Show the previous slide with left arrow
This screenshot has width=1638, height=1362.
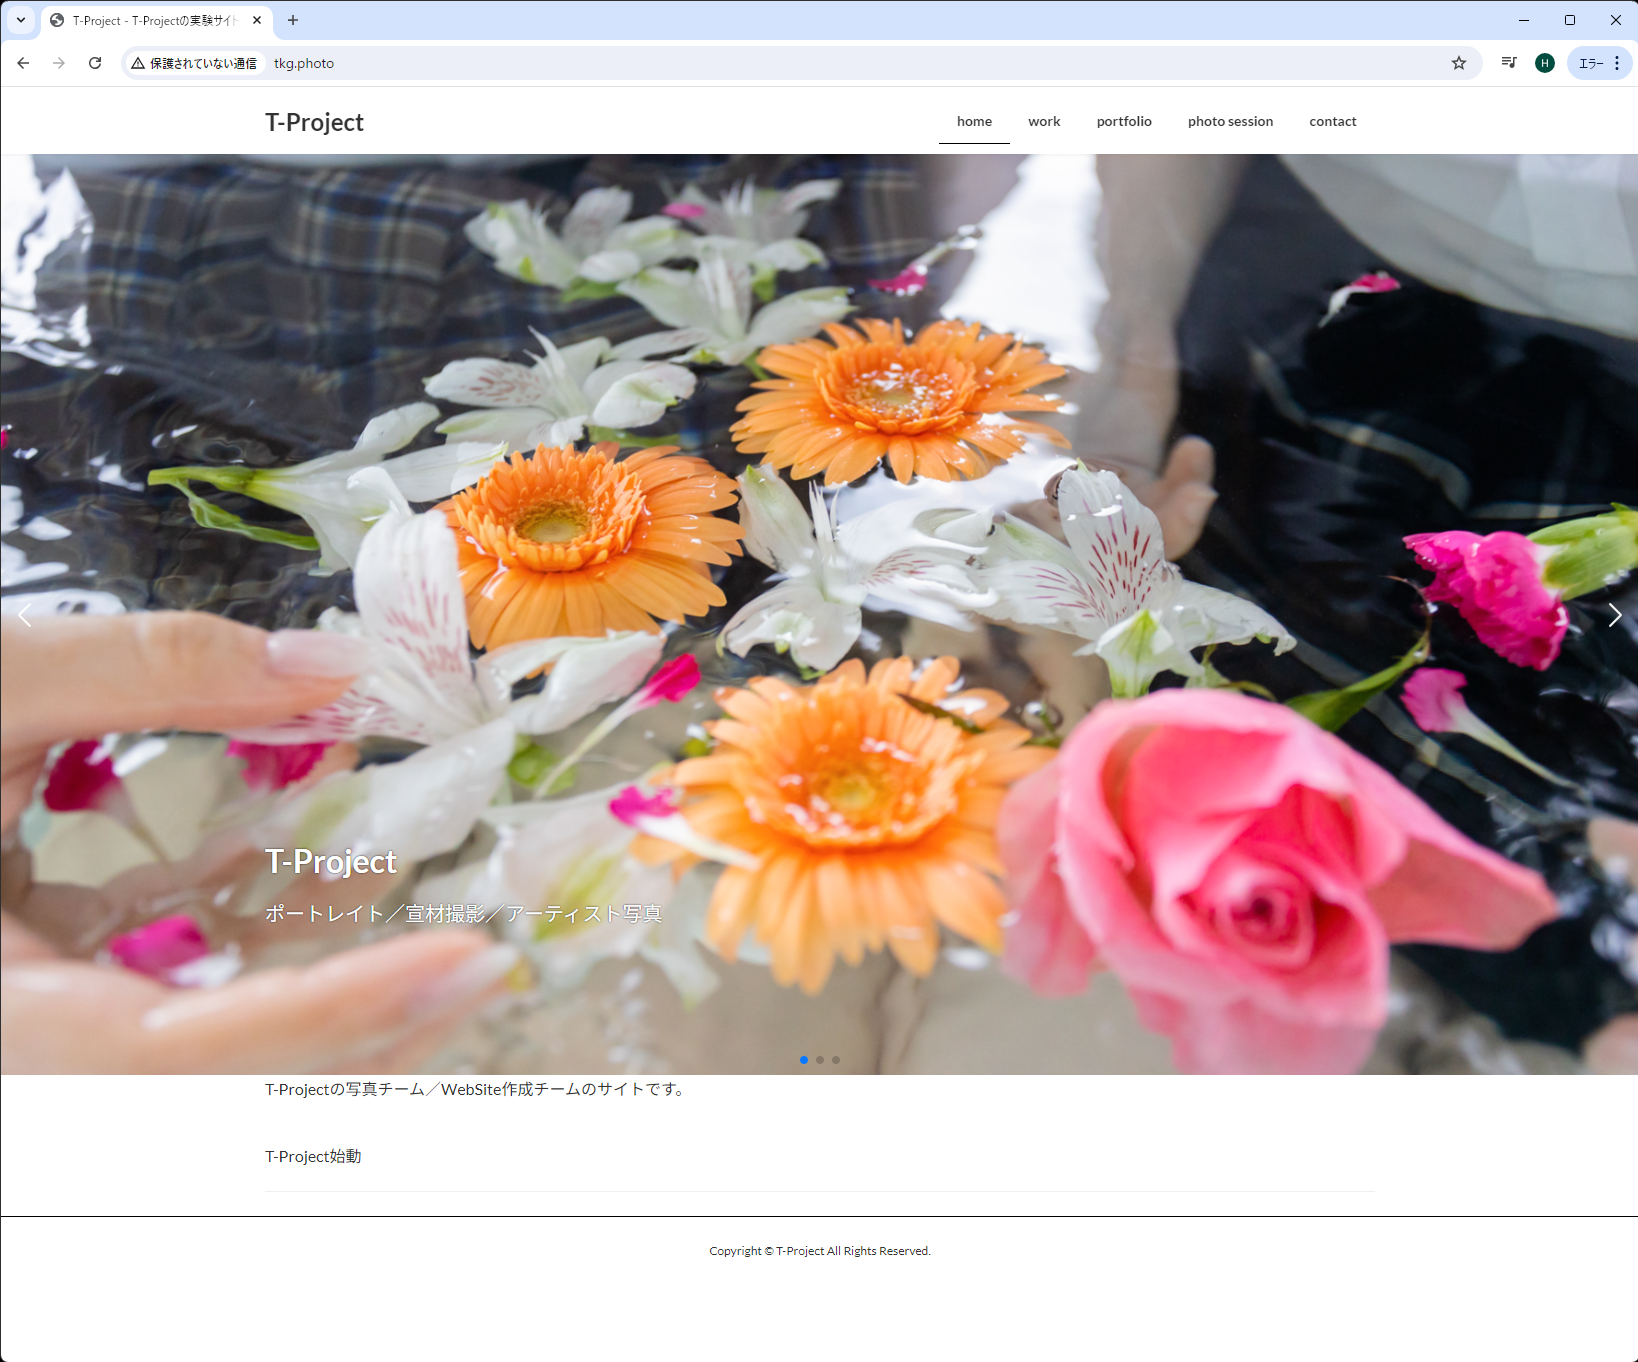coord(25,615)
